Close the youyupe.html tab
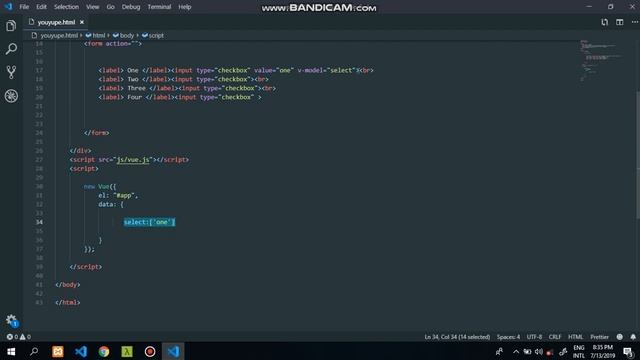 (x=82, y=22)
